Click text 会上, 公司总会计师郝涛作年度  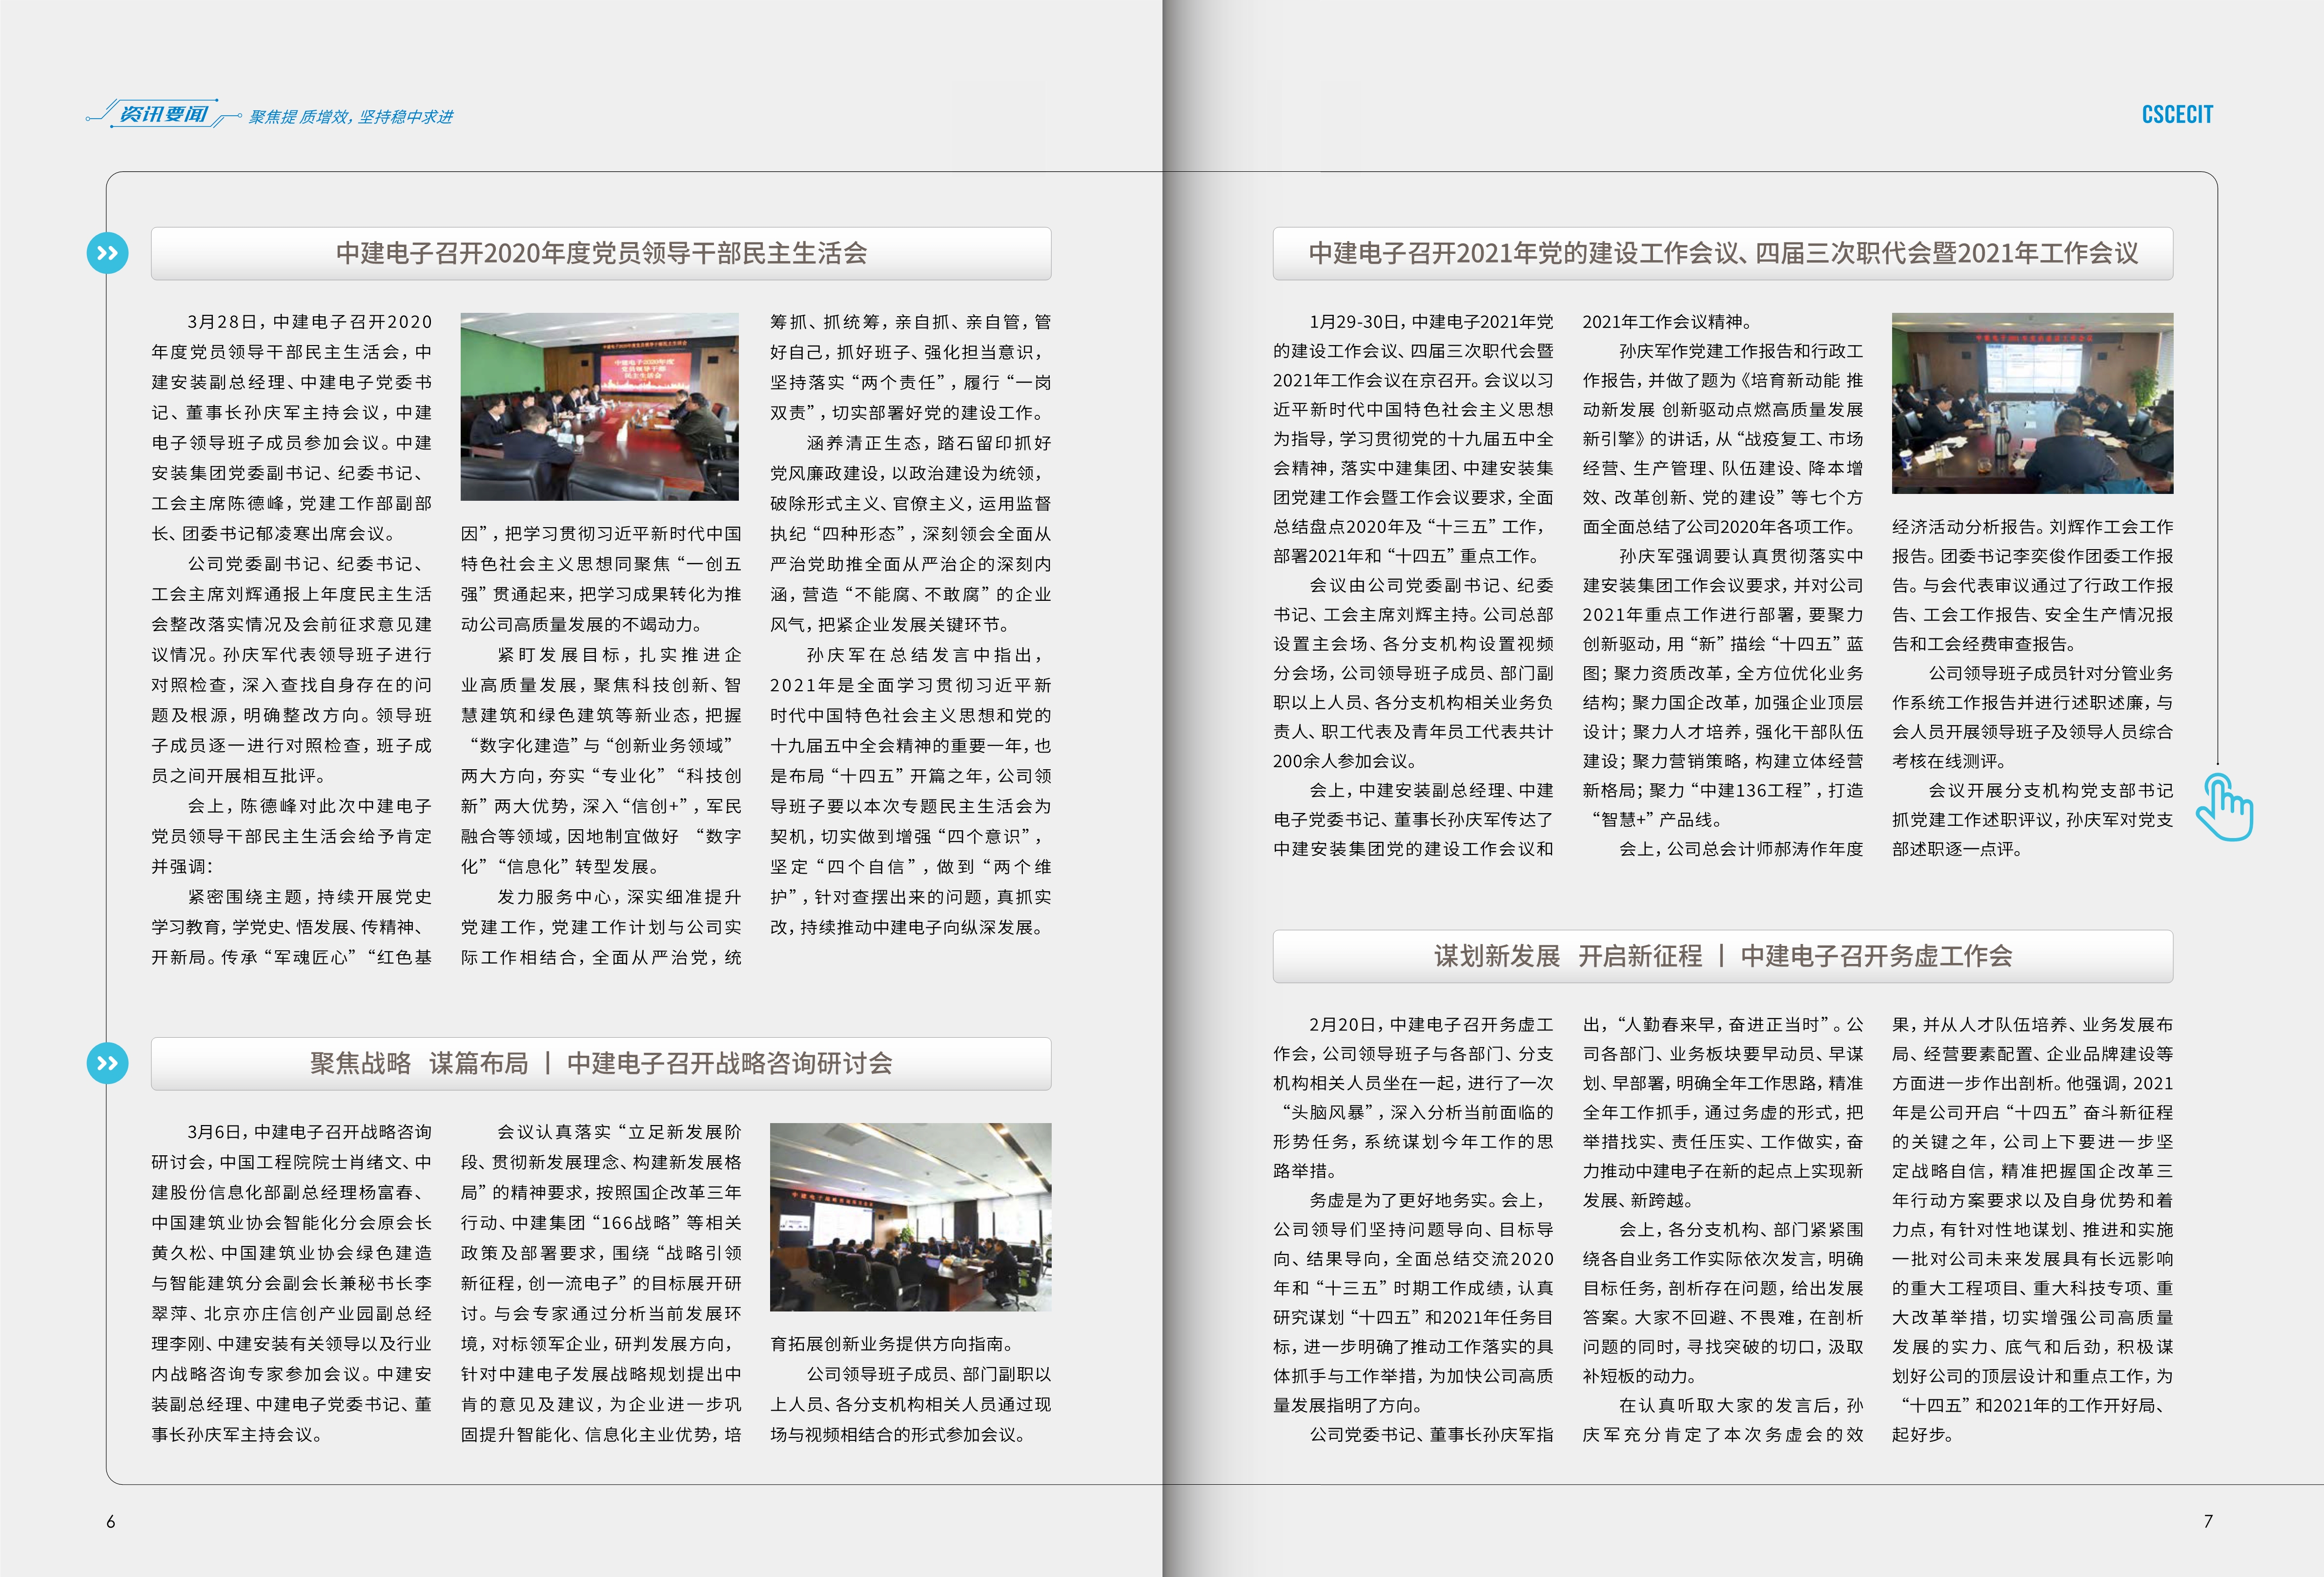tap(1741, 849)
